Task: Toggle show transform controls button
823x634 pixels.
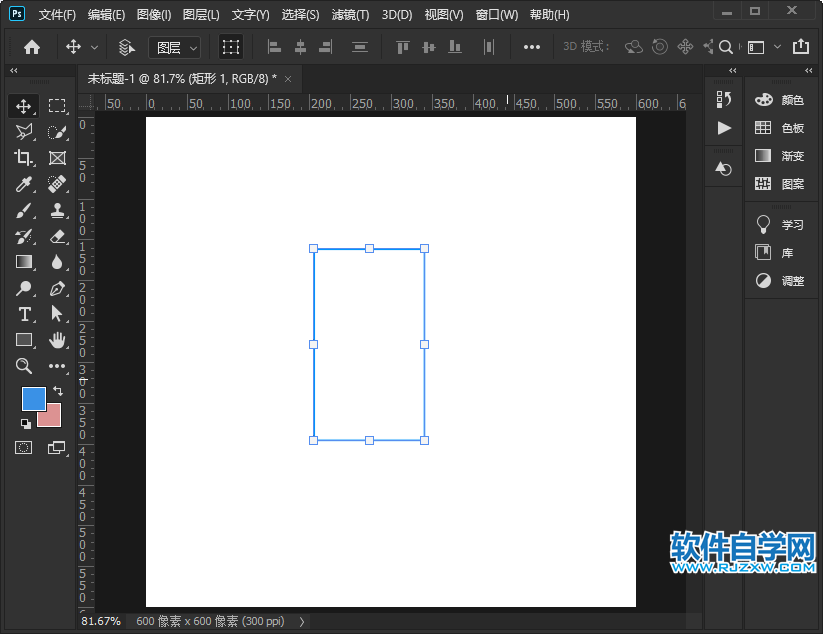Action: (x=231, y=47)
